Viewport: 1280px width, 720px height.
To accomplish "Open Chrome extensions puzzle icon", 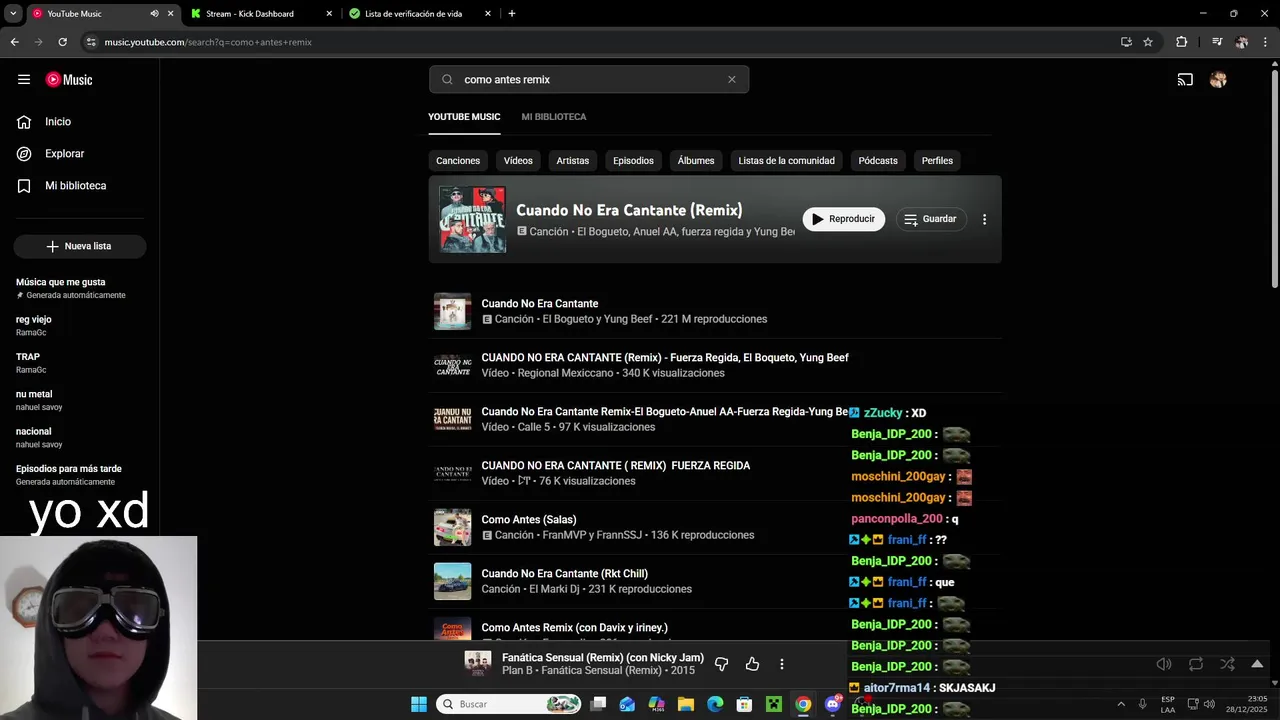I will tap(1181, 42).
